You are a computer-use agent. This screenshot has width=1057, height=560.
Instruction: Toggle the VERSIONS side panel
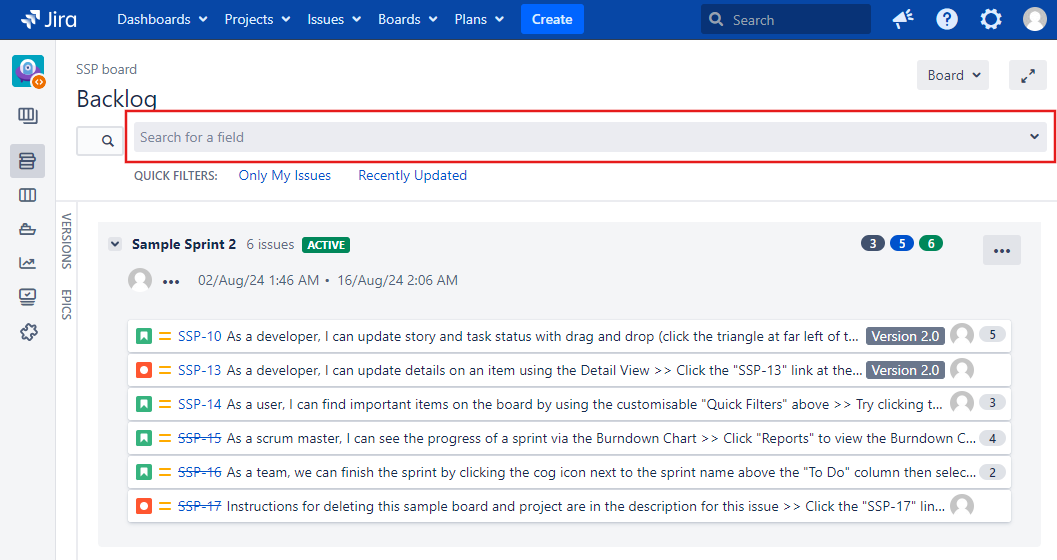point(67,240)
